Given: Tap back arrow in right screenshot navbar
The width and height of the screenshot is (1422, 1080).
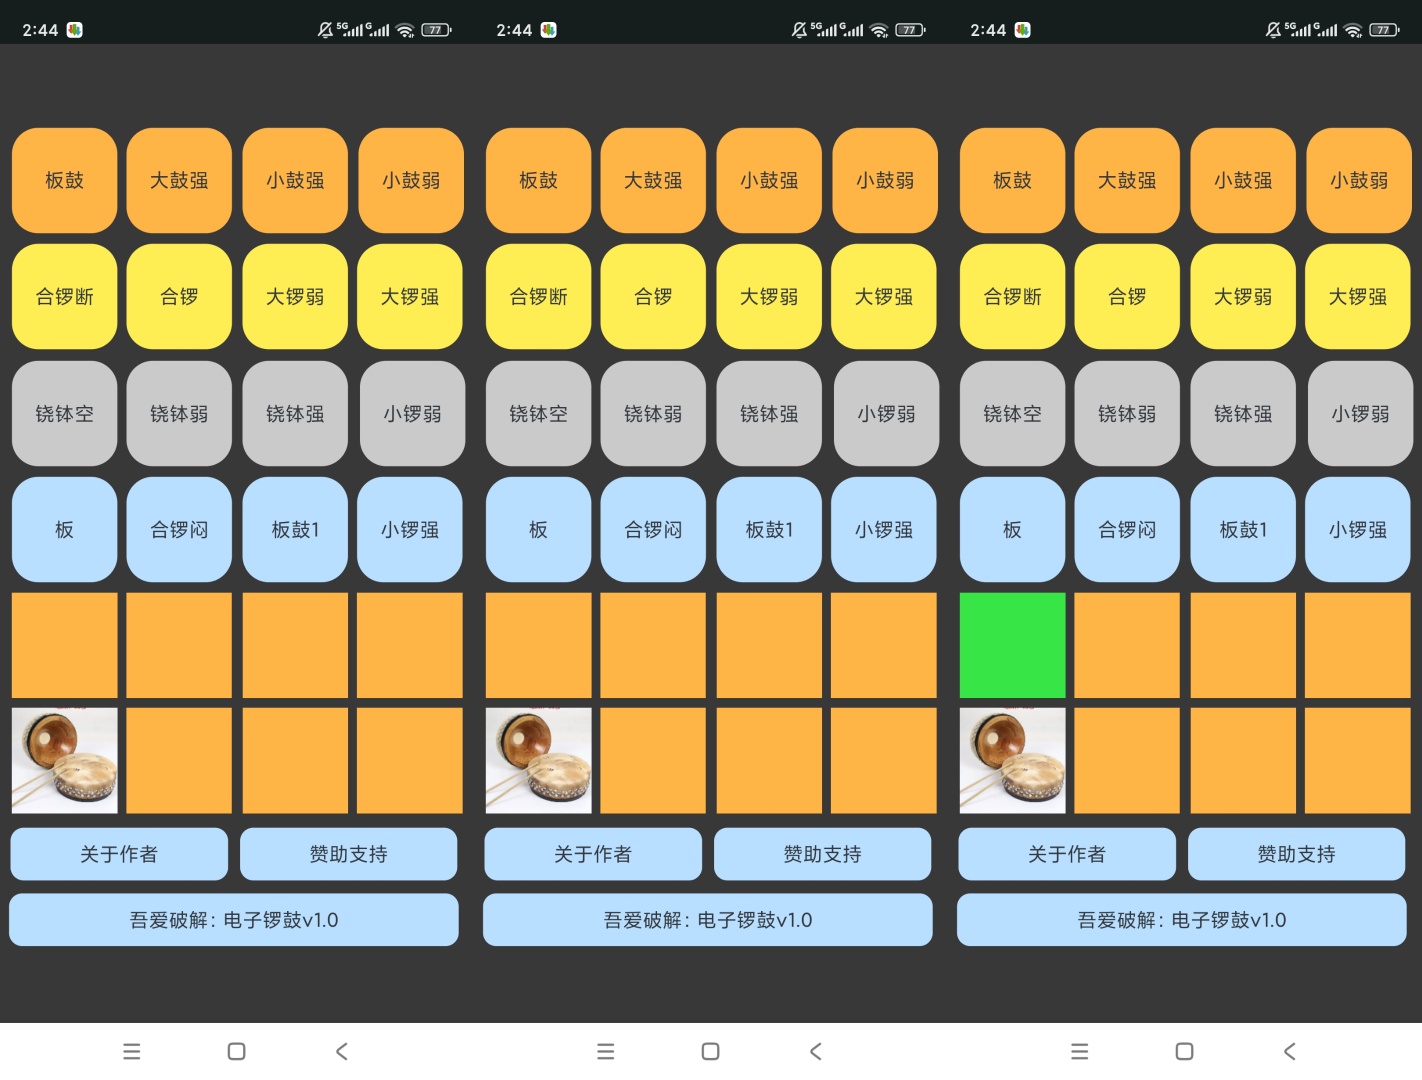Looking at the screenshot, I should [1290, 1051].
